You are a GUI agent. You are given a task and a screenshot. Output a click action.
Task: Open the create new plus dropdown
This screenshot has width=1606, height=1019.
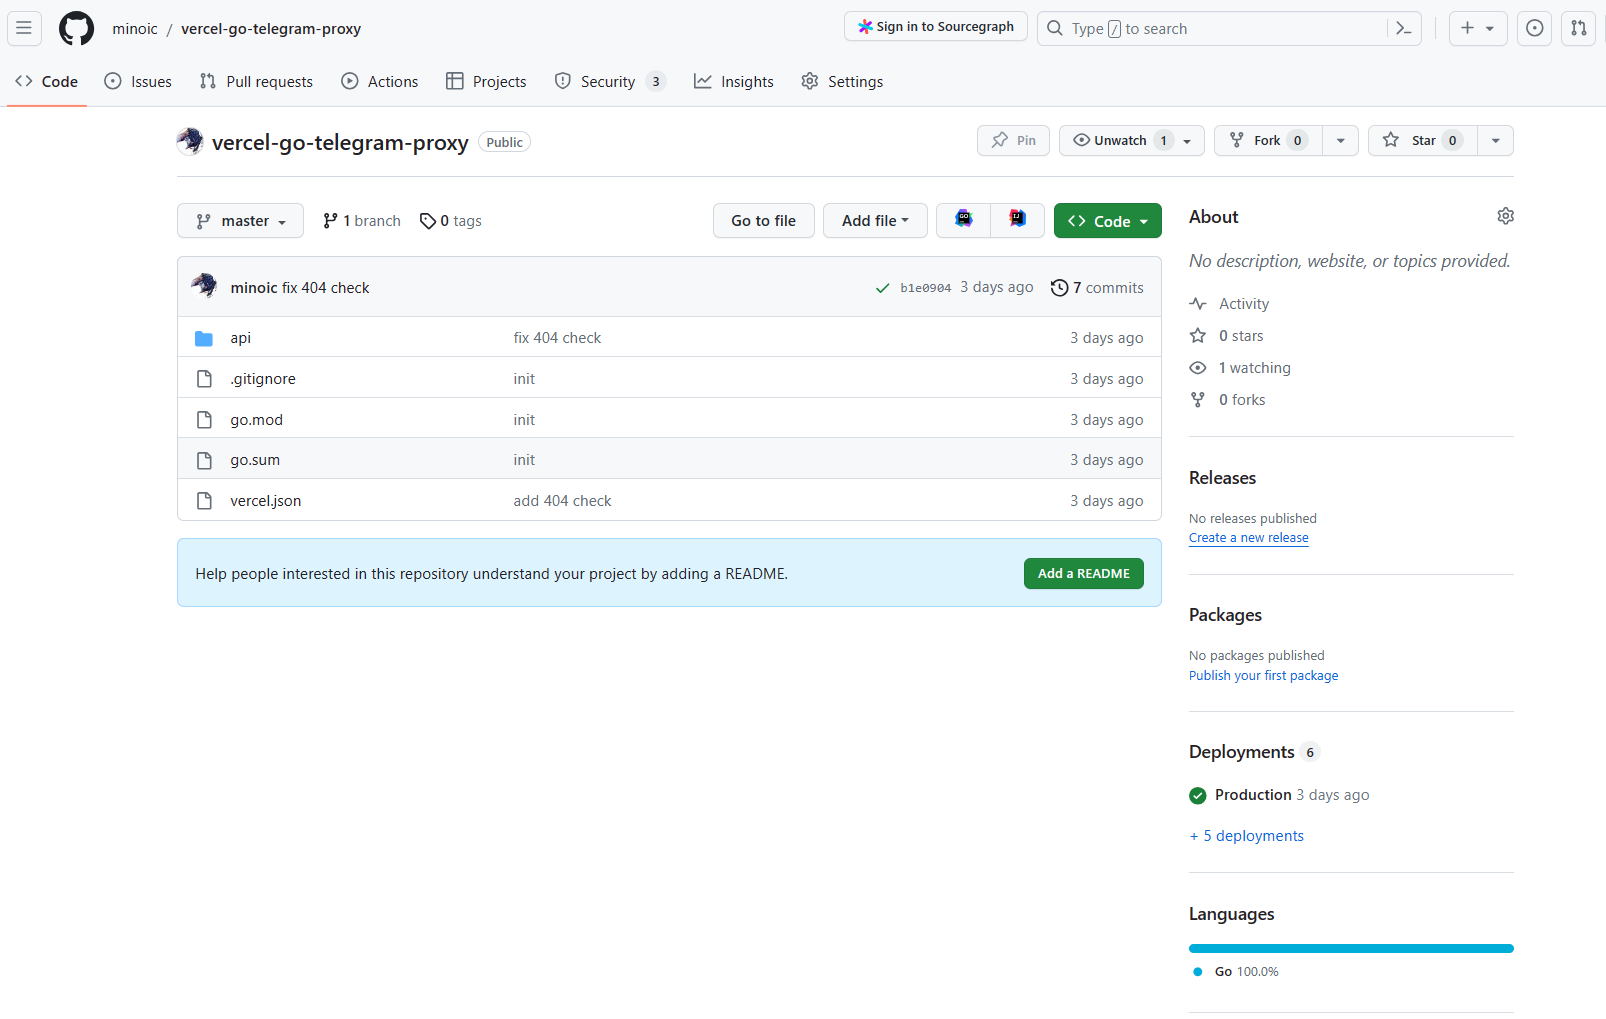1477,28
